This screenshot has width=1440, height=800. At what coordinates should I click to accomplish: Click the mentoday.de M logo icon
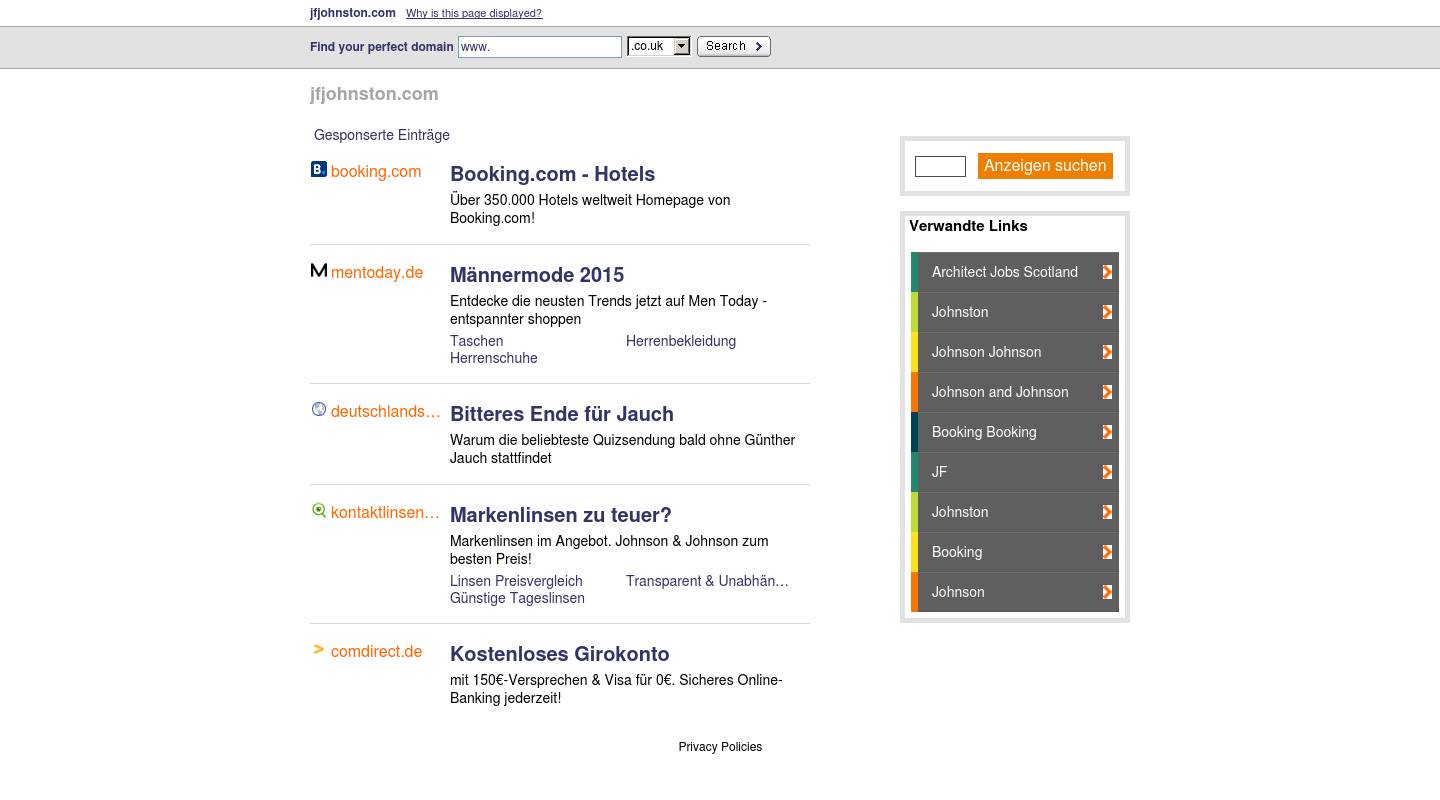pos(319,270)
